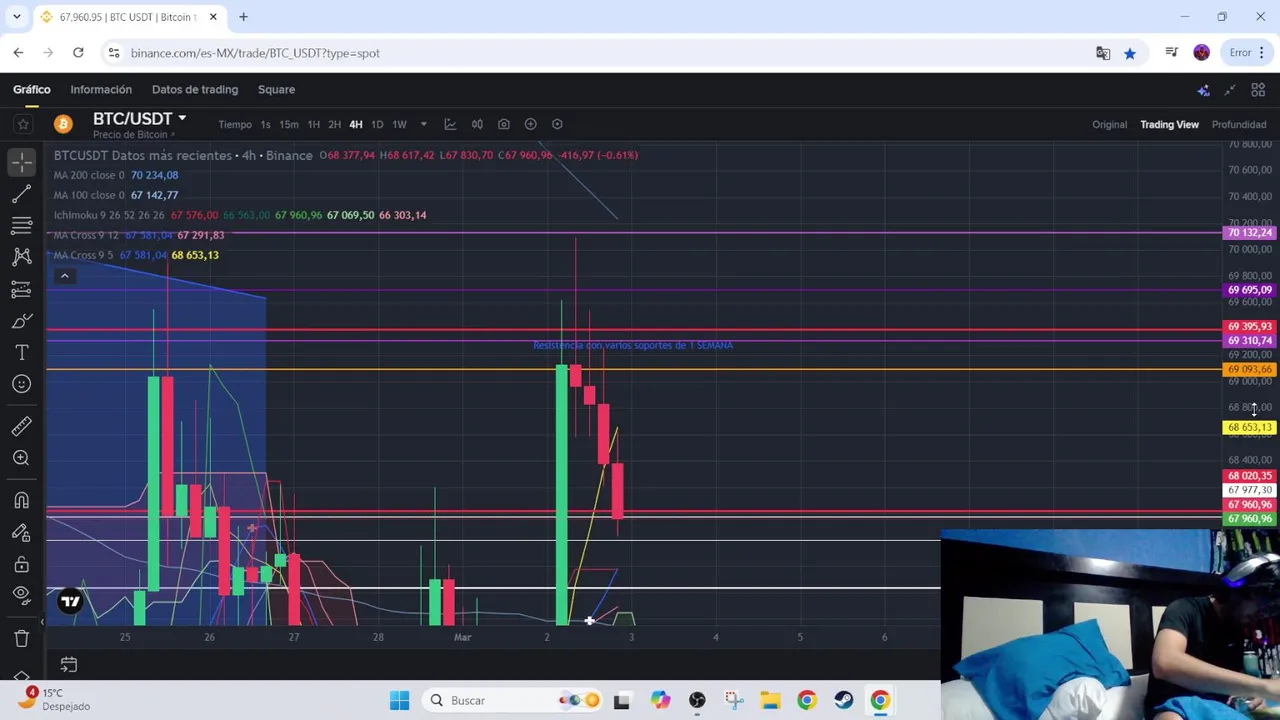Take a chart snapshot with camera icon
Viewport: 1280px width, 720px height.
[x=504, y=124]
